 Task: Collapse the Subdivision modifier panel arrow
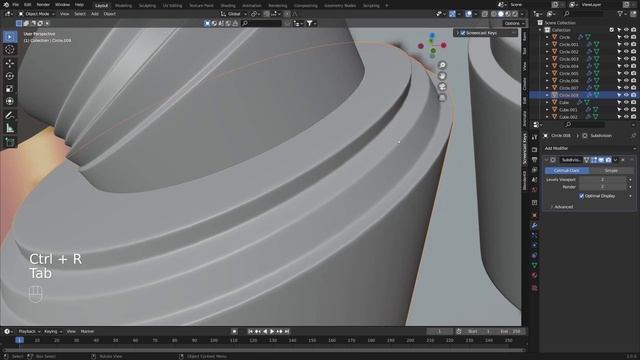547,160
